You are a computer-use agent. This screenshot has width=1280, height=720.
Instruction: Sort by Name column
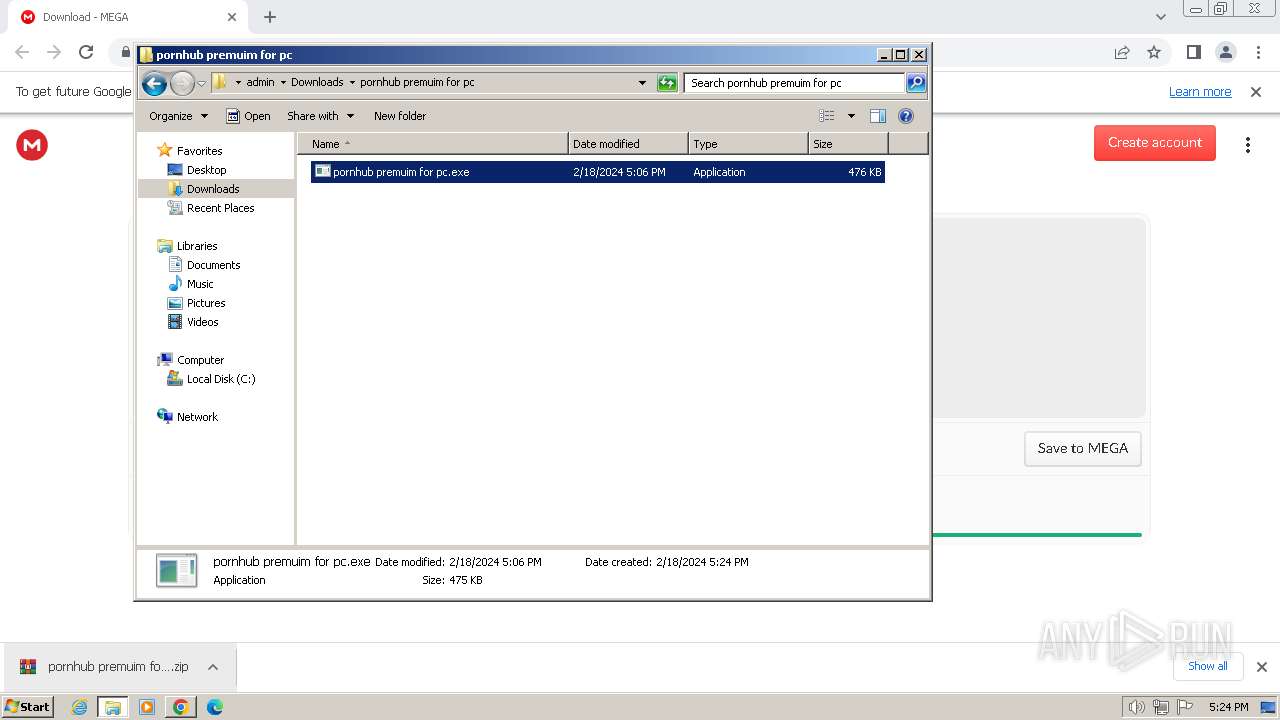[432, 144]
